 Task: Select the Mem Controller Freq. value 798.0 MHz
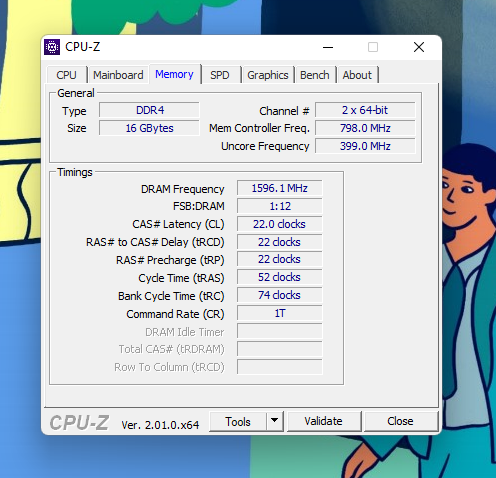(365, 128)
